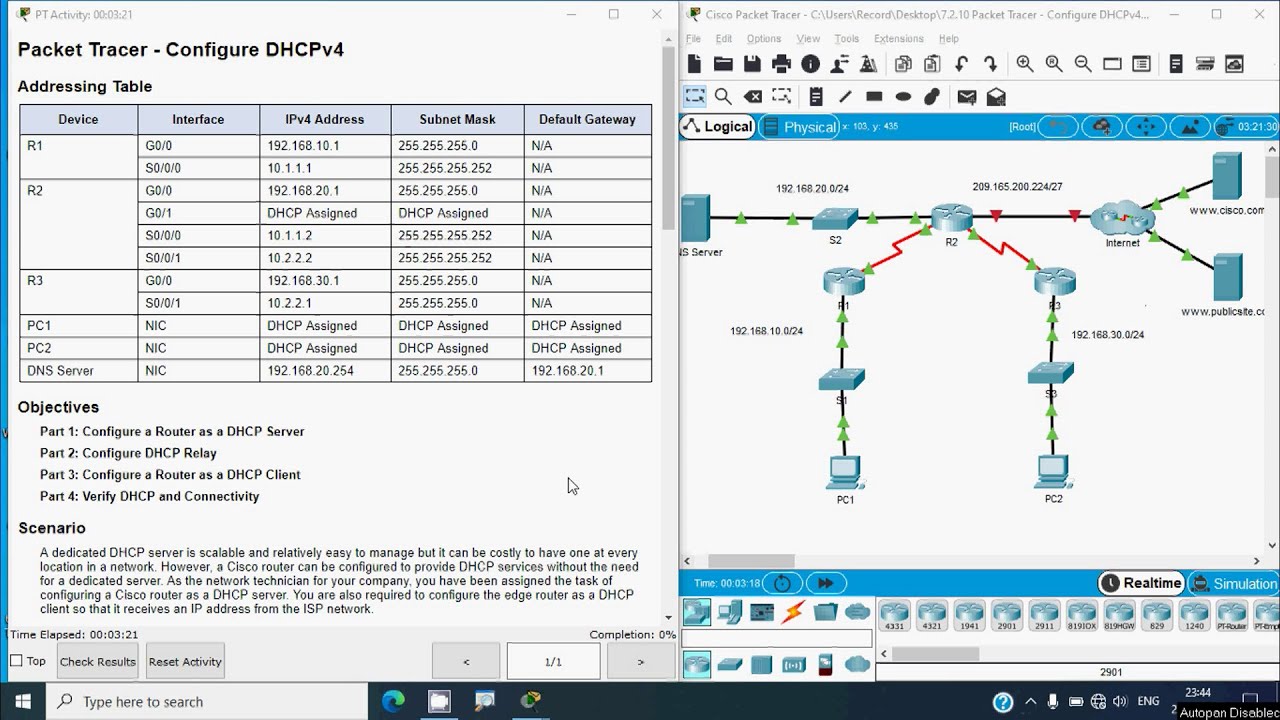Choose the Place Note tool
The width and height of the screenshot is (1280, 720).
click(816, 97)
